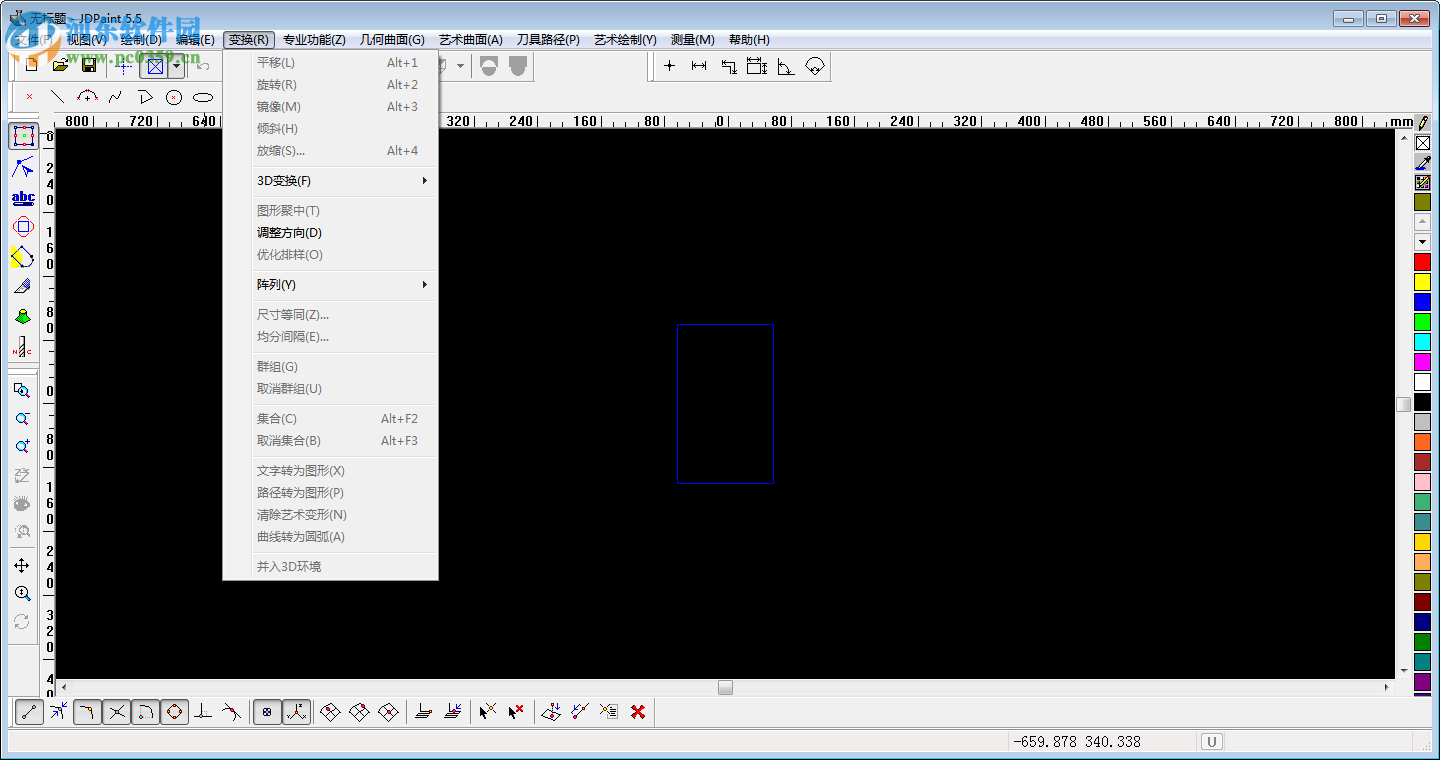This screenshot has width=1440, height=760.
Task: Select the angle measurement tool
Action: (x=785, y=65)
